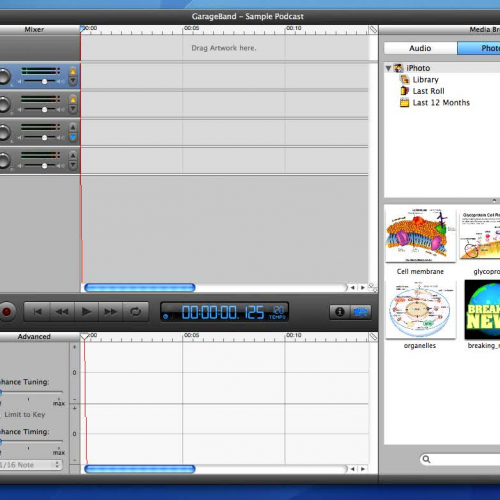Select the Last Roll album
The width and height of the screenshot is (500, 500).
tap(428, 91)
